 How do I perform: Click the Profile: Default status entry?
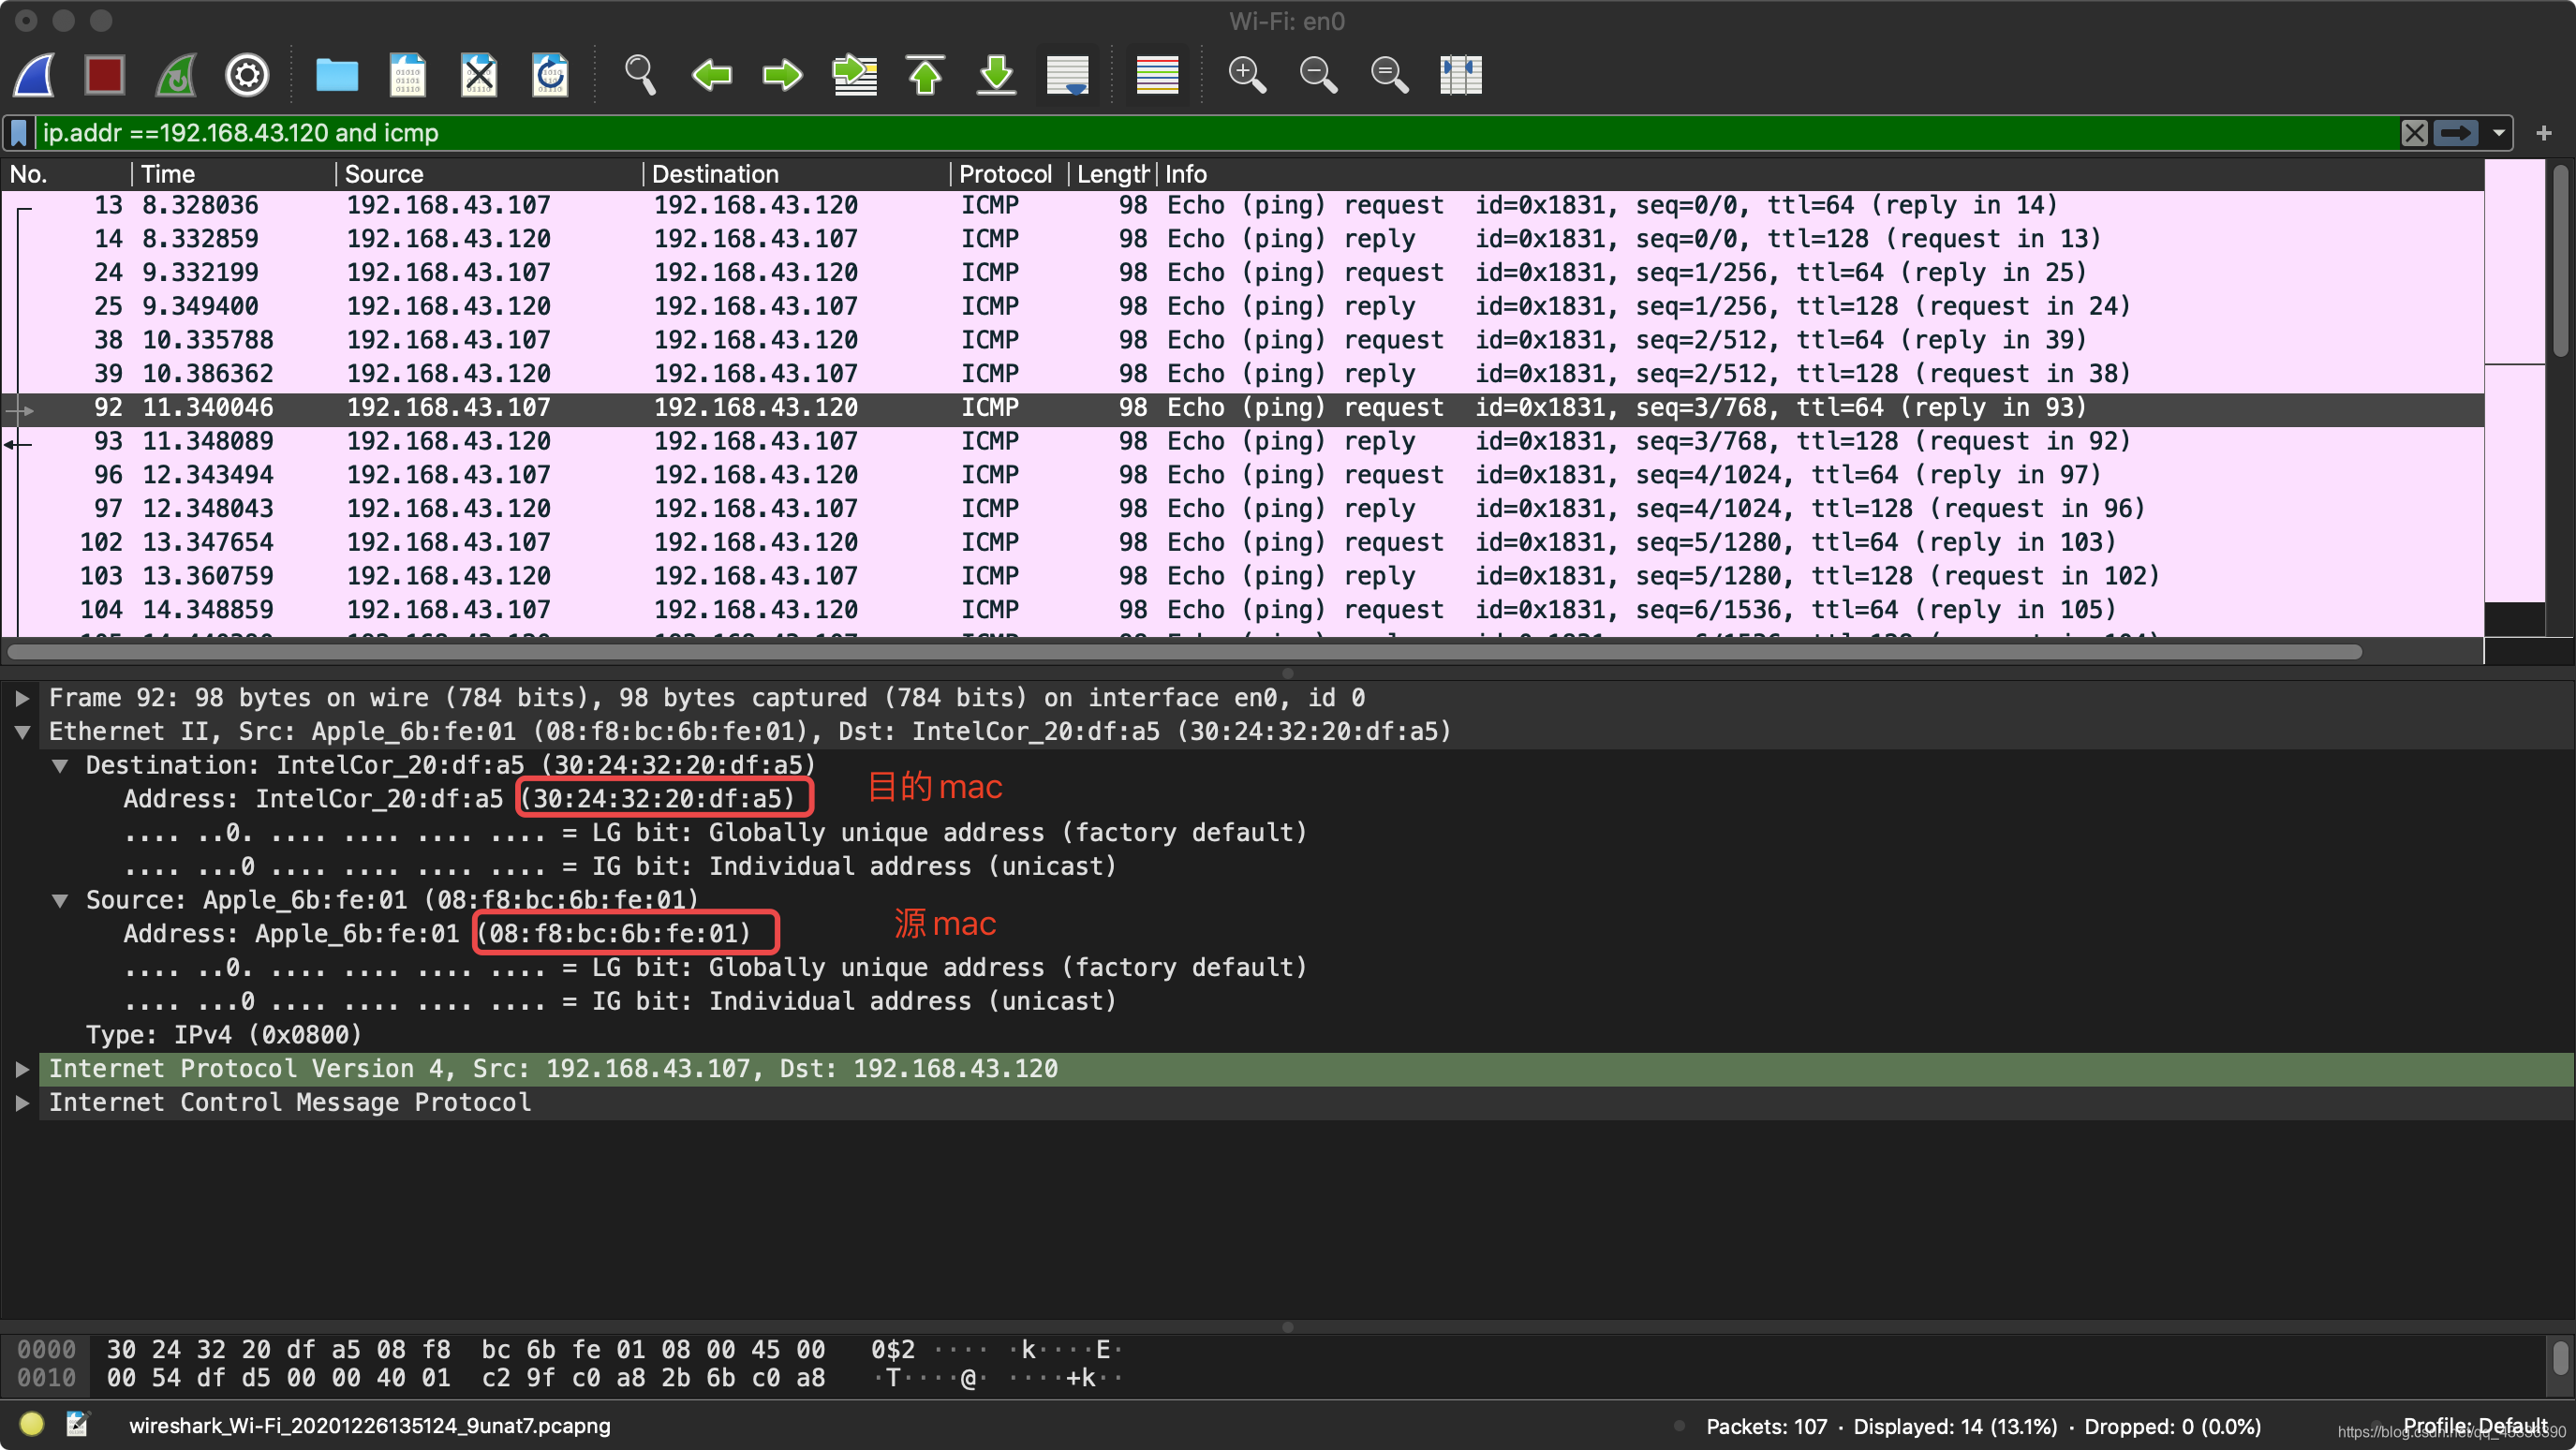pyautogui.click(x=2474, y=1426)
